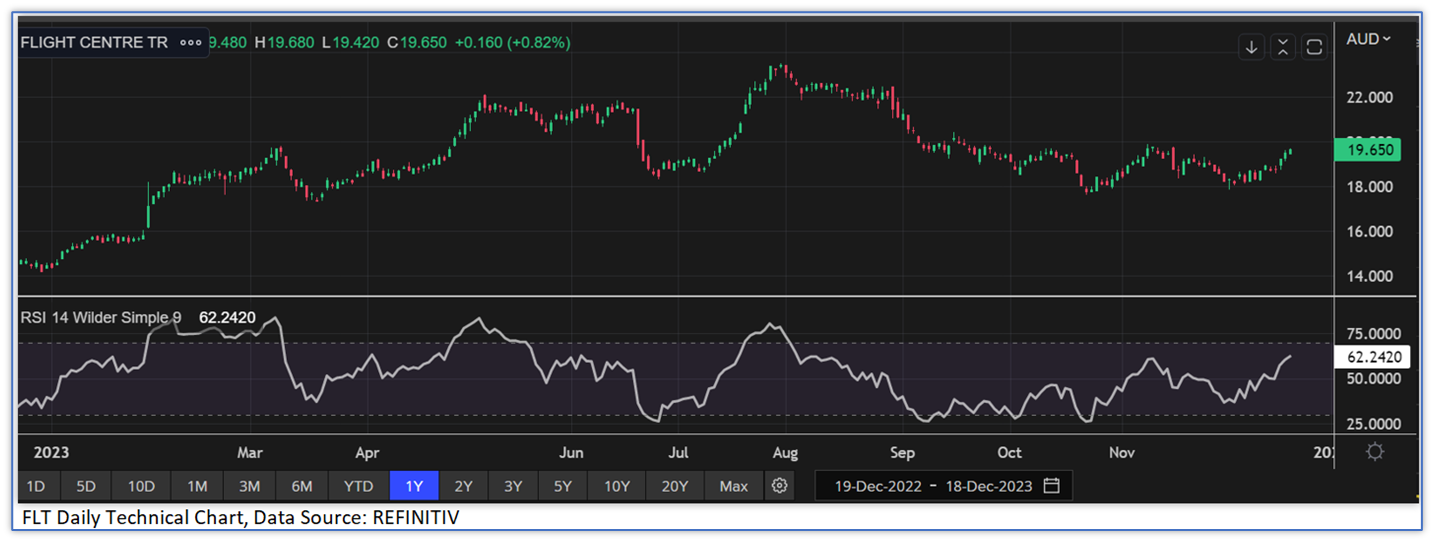Screen dimensions: 1434x542
Task: Click the FLIGHT CENTRE TR series label
Action: 95,43
